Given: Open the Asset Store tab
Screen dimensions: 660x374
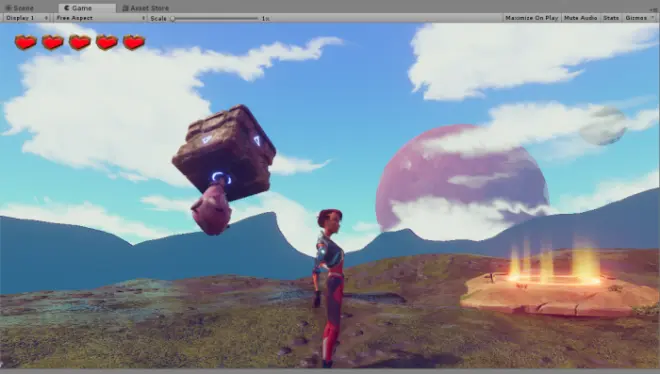Looking at the screenshot, I should (145, 8).
